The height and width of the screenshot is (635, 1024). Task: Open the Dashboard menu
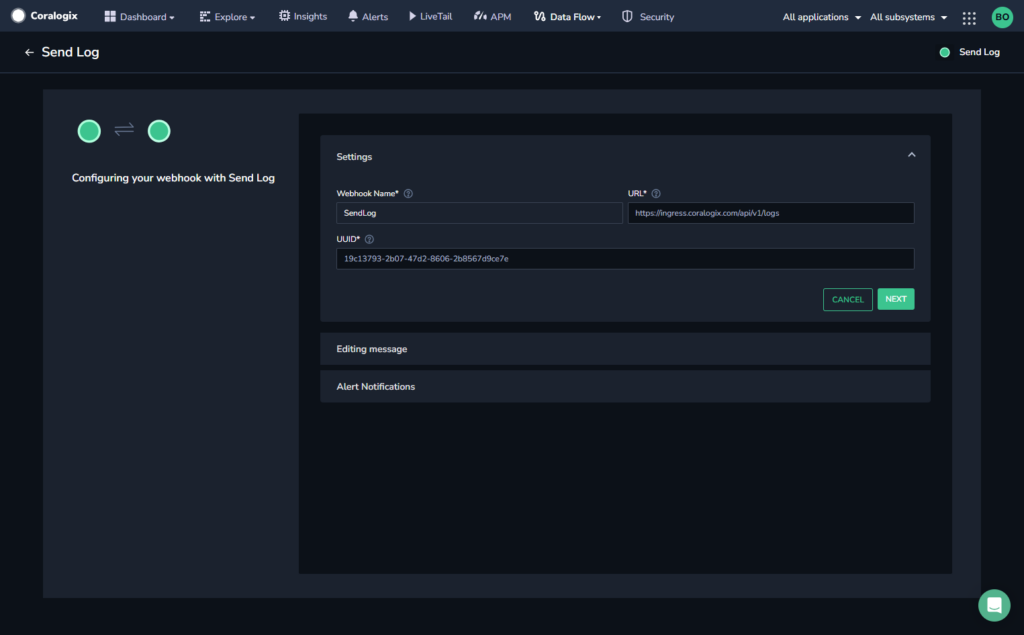[139, 16]
